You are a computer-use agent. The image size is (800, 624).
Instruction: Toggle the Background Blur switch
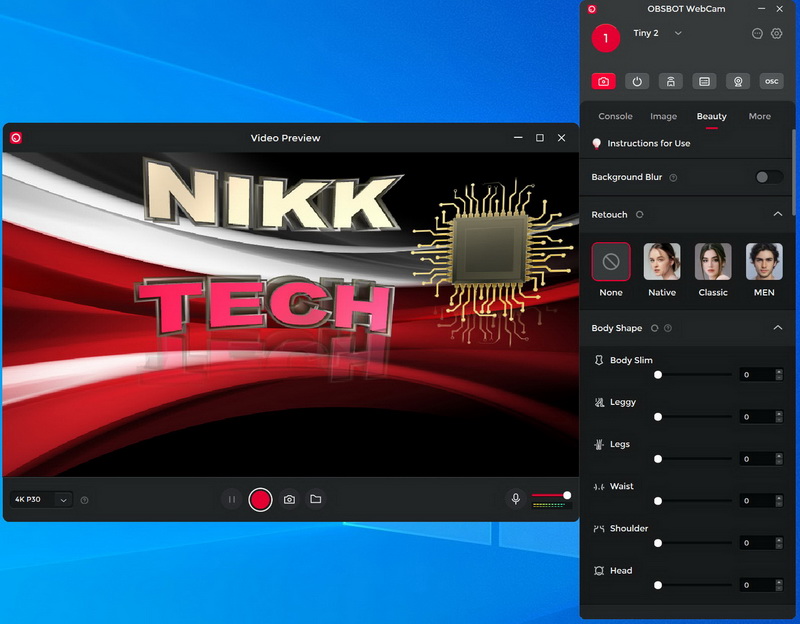pos(768,177)
